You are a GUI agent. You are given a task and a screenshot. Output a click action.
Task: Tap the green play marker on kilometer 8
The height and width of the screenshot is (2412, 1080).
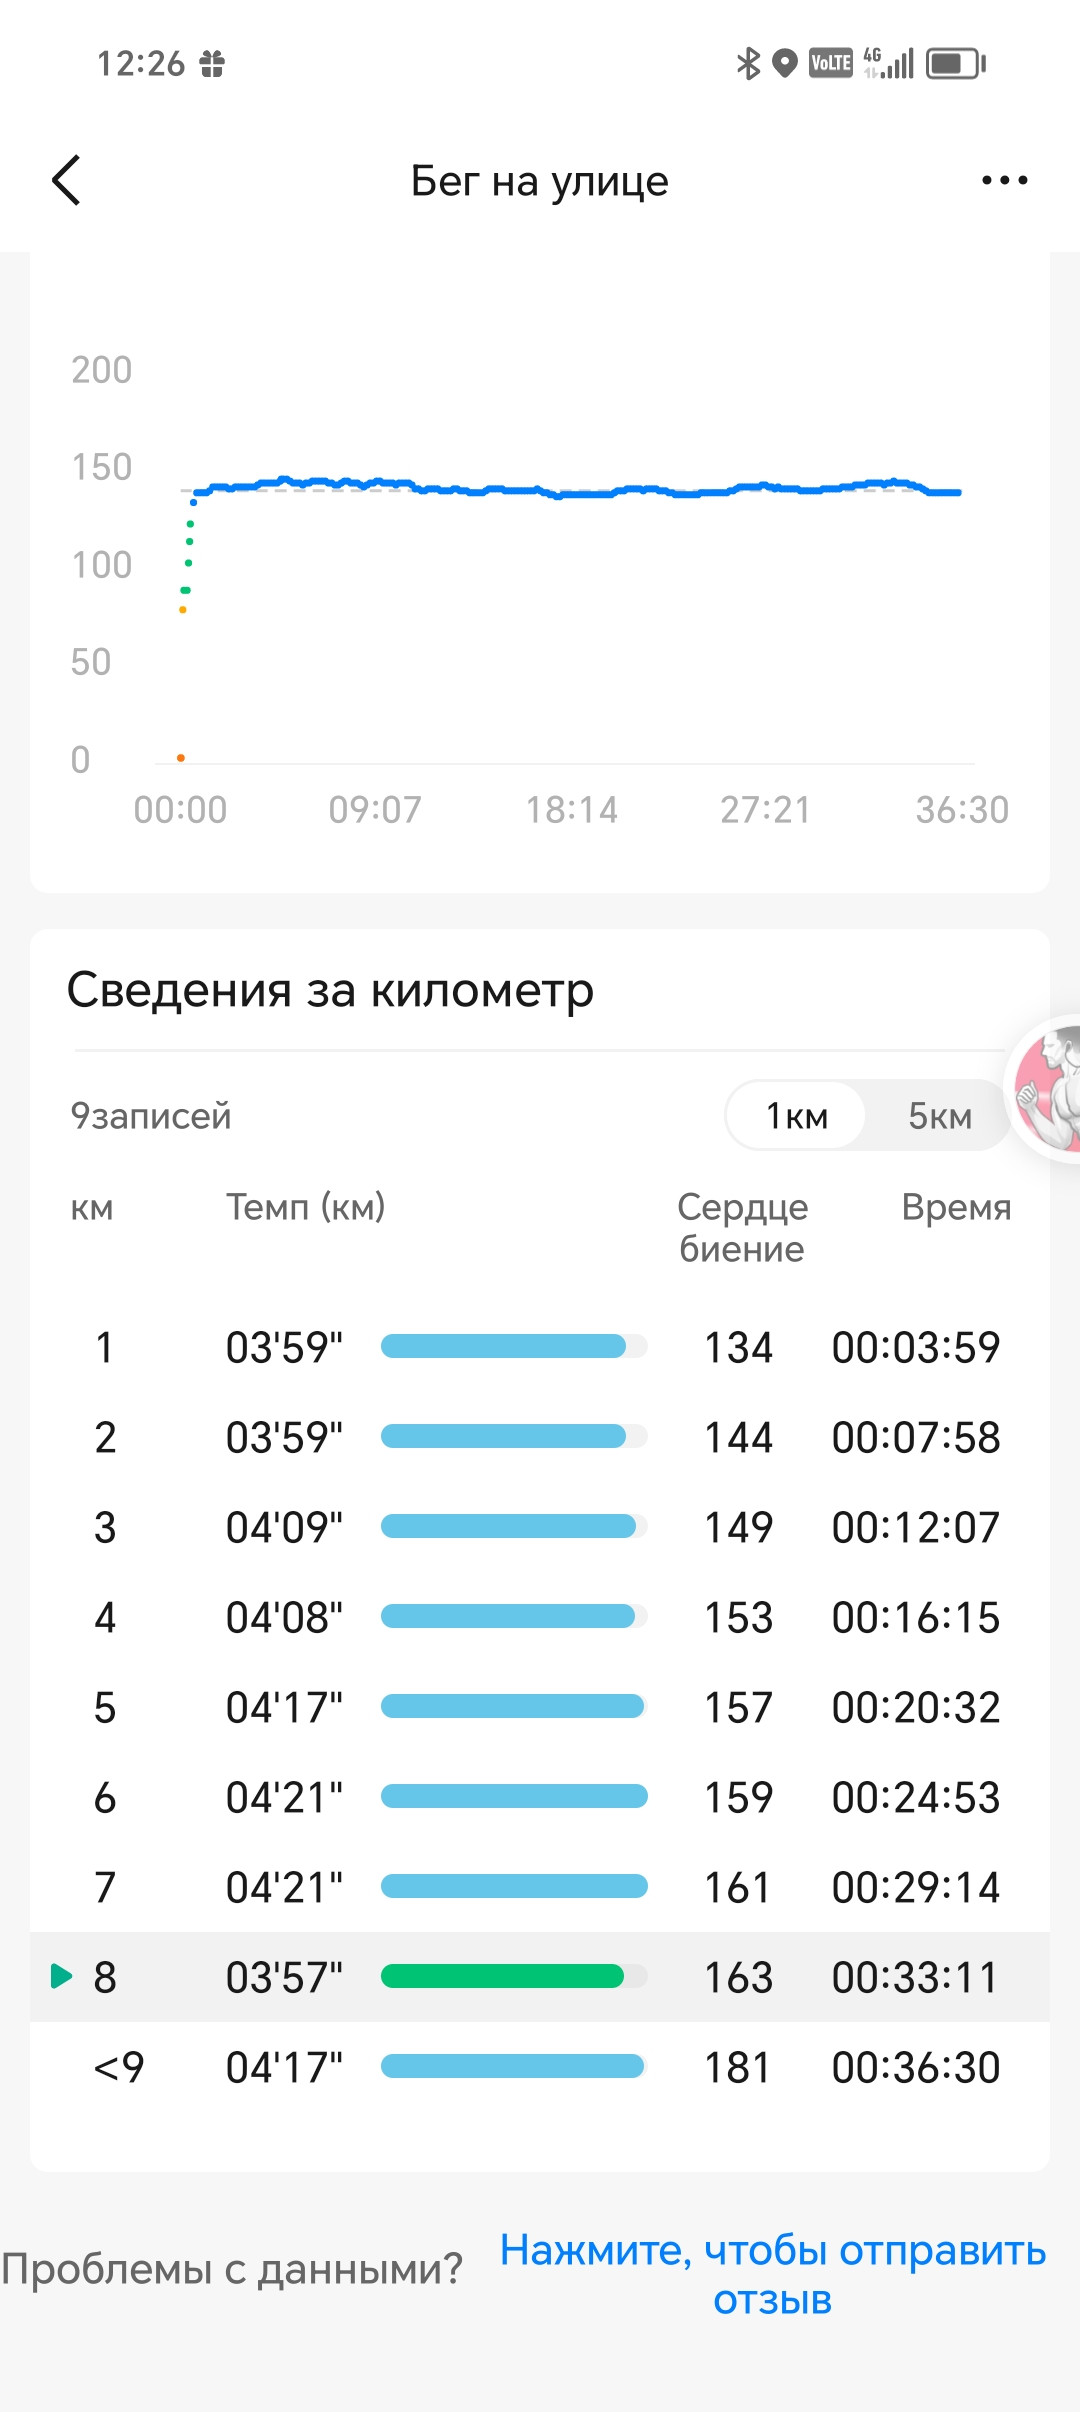click(61, 1976)
